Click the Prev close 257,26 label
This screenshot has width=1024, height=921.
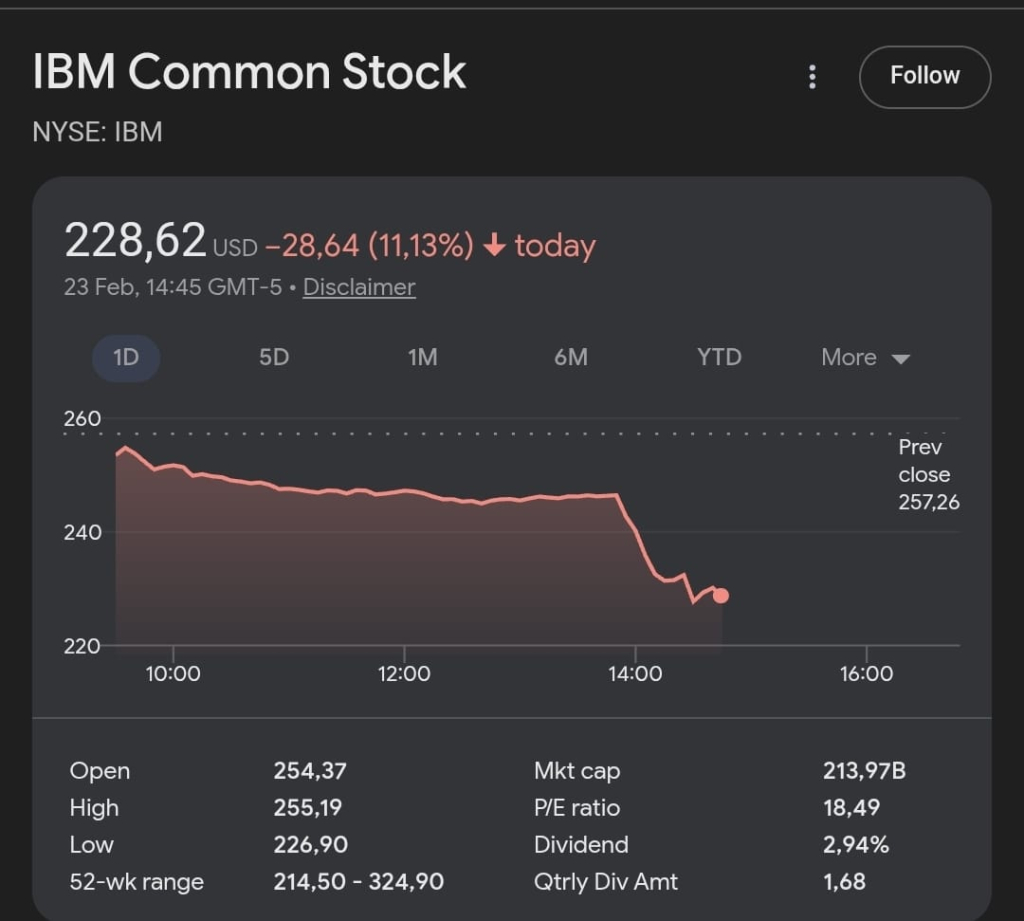928,475
